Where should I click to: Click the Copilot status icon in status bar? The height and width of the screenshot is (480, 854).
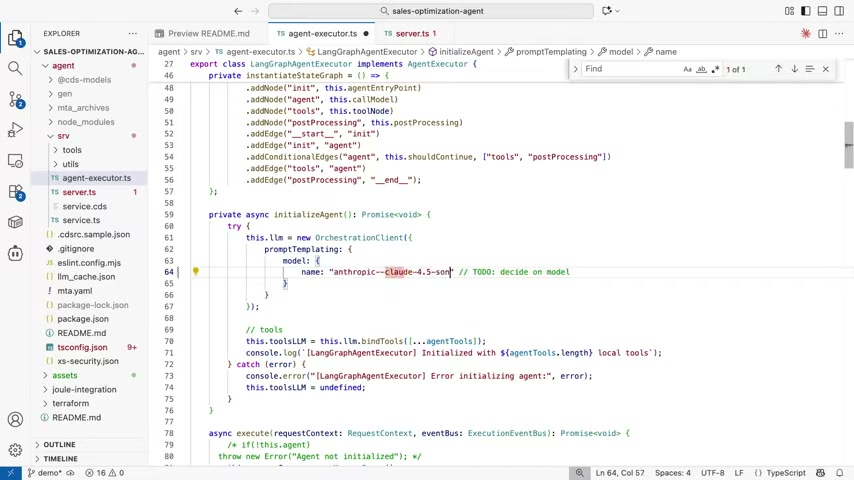(820, 473)
